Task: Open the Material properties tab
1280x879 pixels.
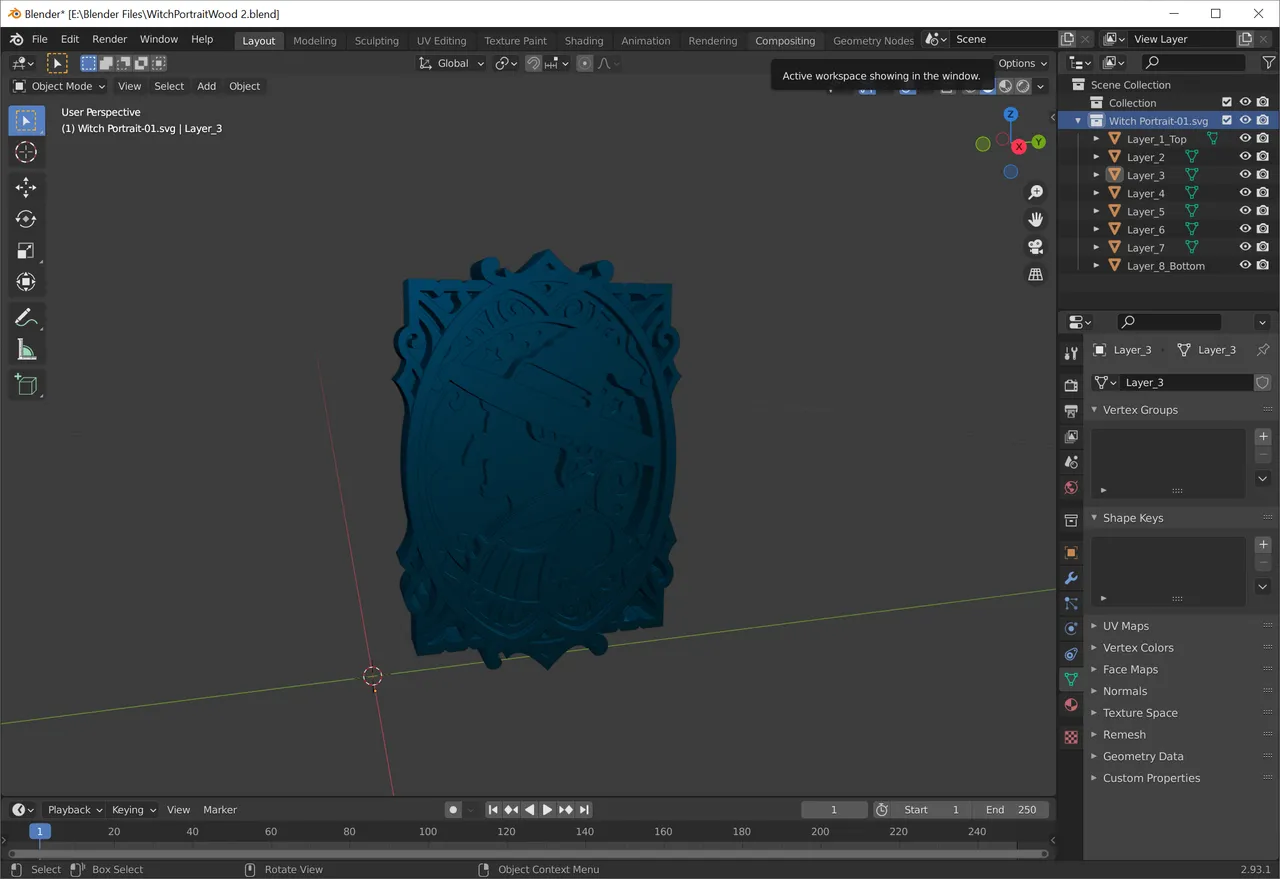Action: coord(1071,705)
